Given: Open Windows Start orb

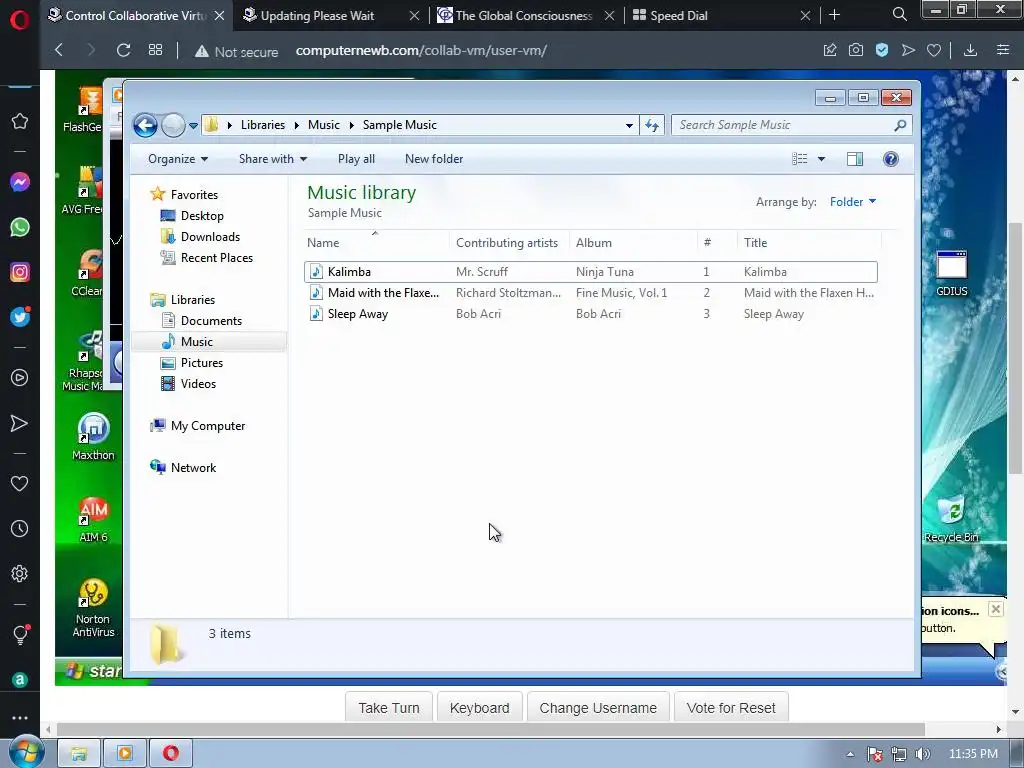Looking at the screenshot, I should pyautogui.click(x=25, y=752).
